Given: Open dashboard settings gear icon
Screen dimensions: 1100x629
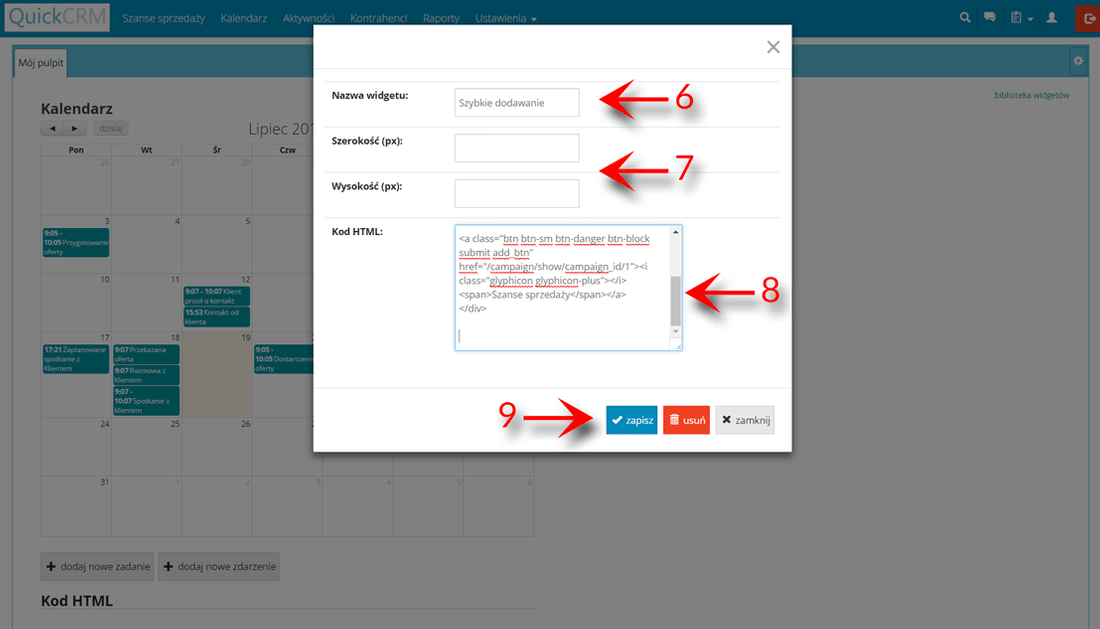Looking at the screenshot, I should coord(1078,61).
